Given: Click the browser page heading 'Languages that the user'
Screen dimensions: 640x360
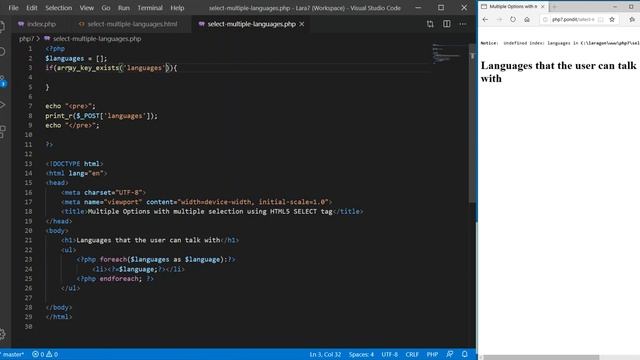Looking at the screenshot, I should click(x=558, y=72).
